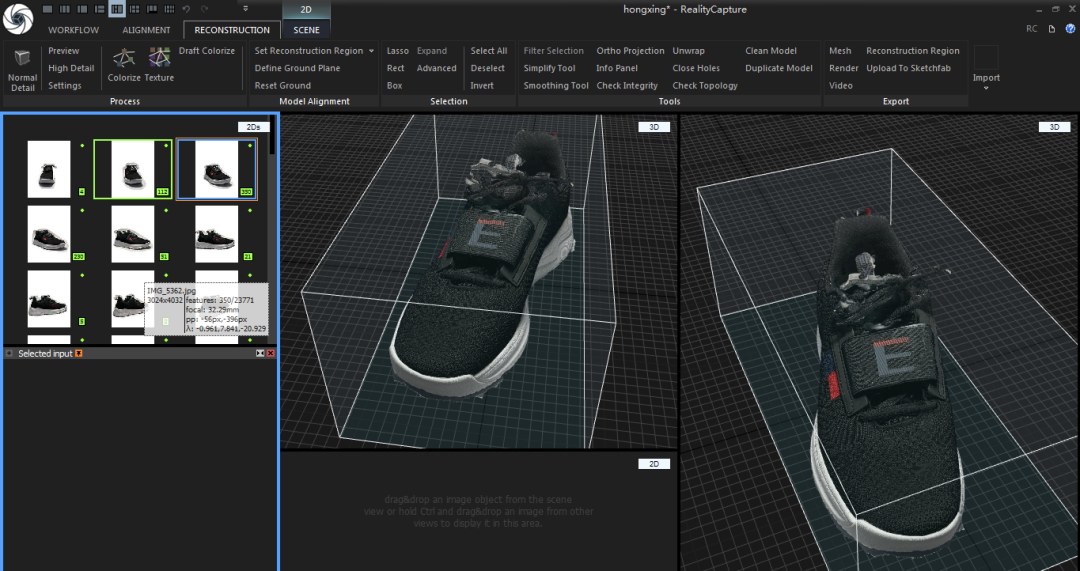The width and height of the screenshot is (1080, 571).
Task: Select the selected 1+2 split layout icon
Action: pos(117,9)
